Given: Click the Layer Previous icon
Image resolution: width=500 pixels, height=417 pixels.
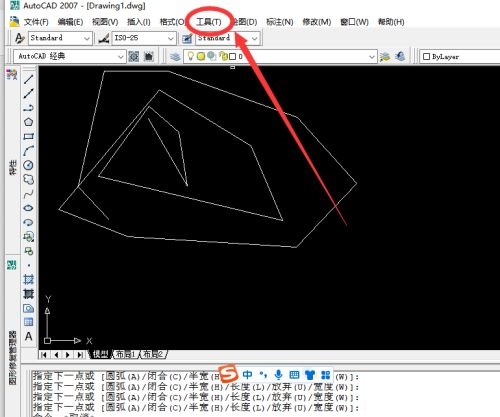Looking at the screenshot, I should click(400, 56).
